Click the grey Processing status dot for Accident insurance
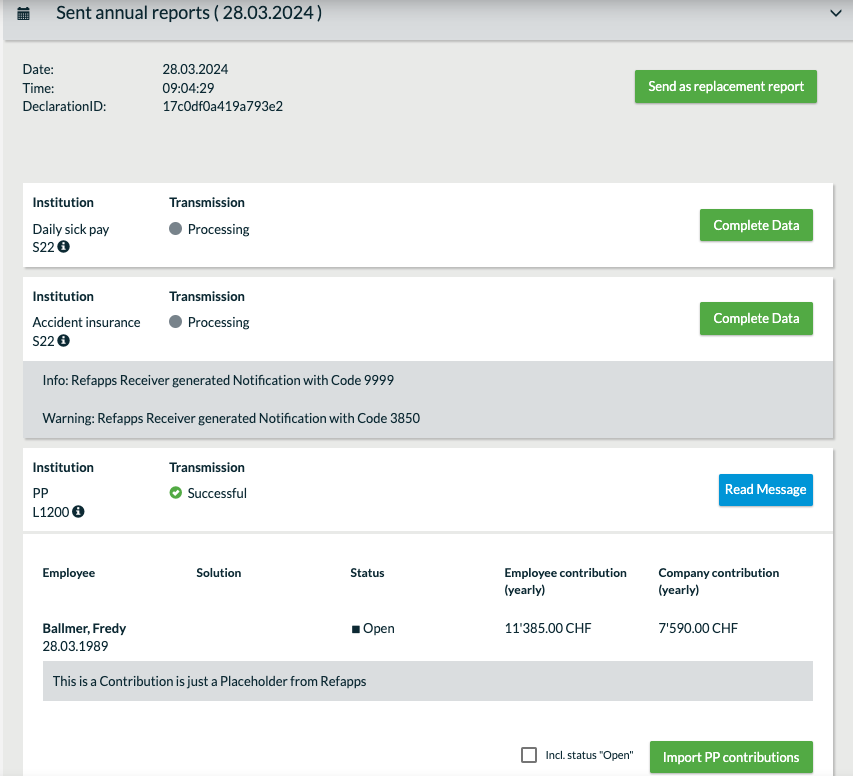This screenshot has height=776, width=853. coord(175,322)
